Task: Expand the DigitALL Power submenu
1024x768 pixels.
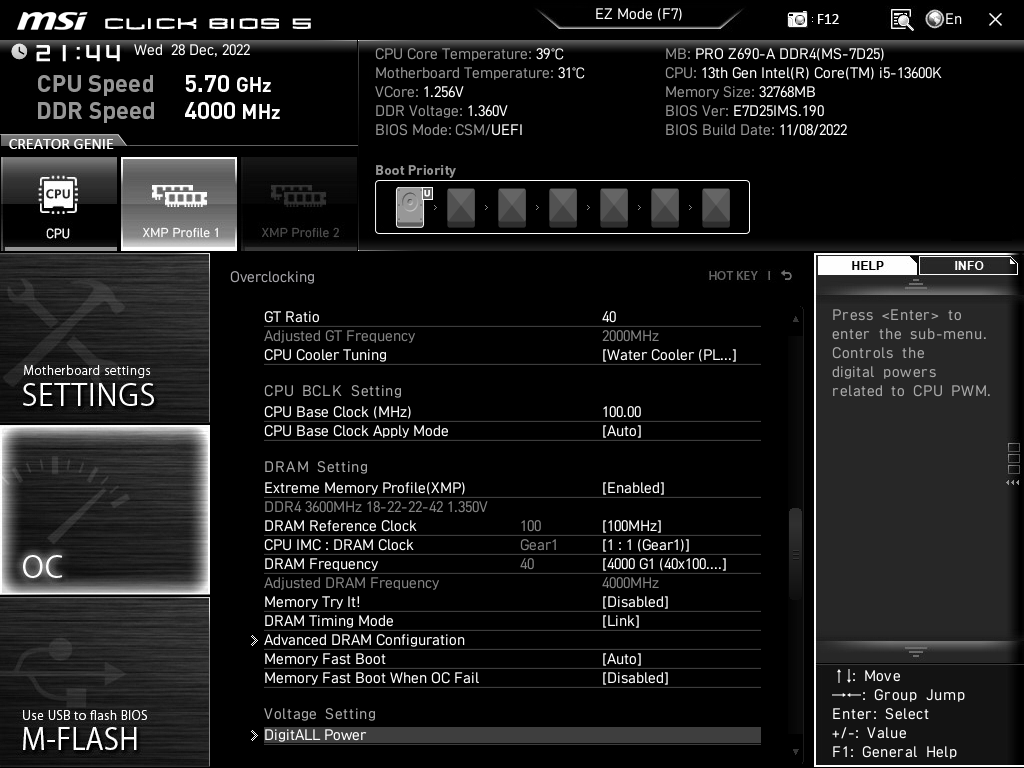Action: 315,735
